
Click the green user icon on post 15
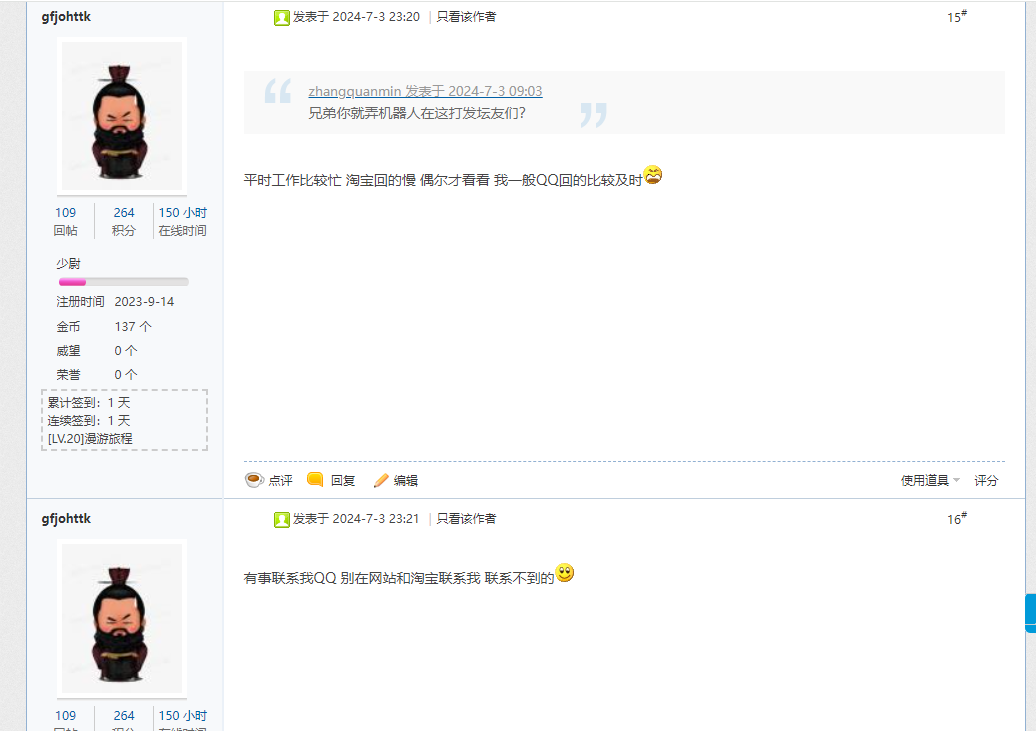281,18
